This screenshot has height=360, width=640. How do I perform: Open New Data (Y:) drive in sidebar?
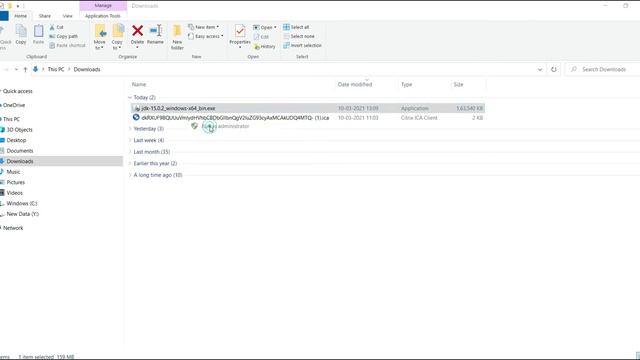point(22,214)
